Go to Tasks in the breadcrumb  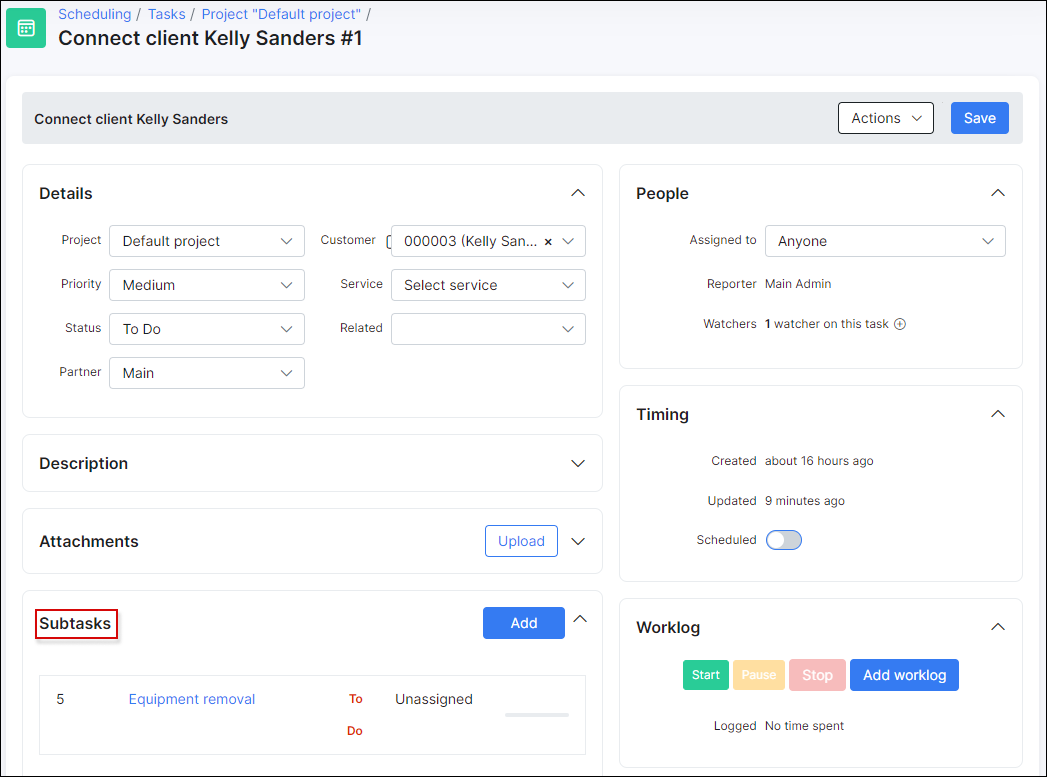(x=166, y=14)
